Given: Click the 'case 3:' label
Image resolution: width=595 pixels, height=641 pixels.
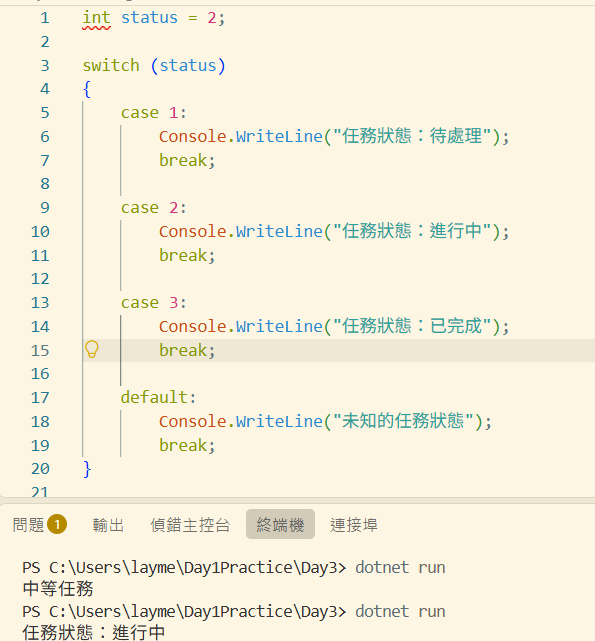Looking at the screenshot, I should (154, 303).
